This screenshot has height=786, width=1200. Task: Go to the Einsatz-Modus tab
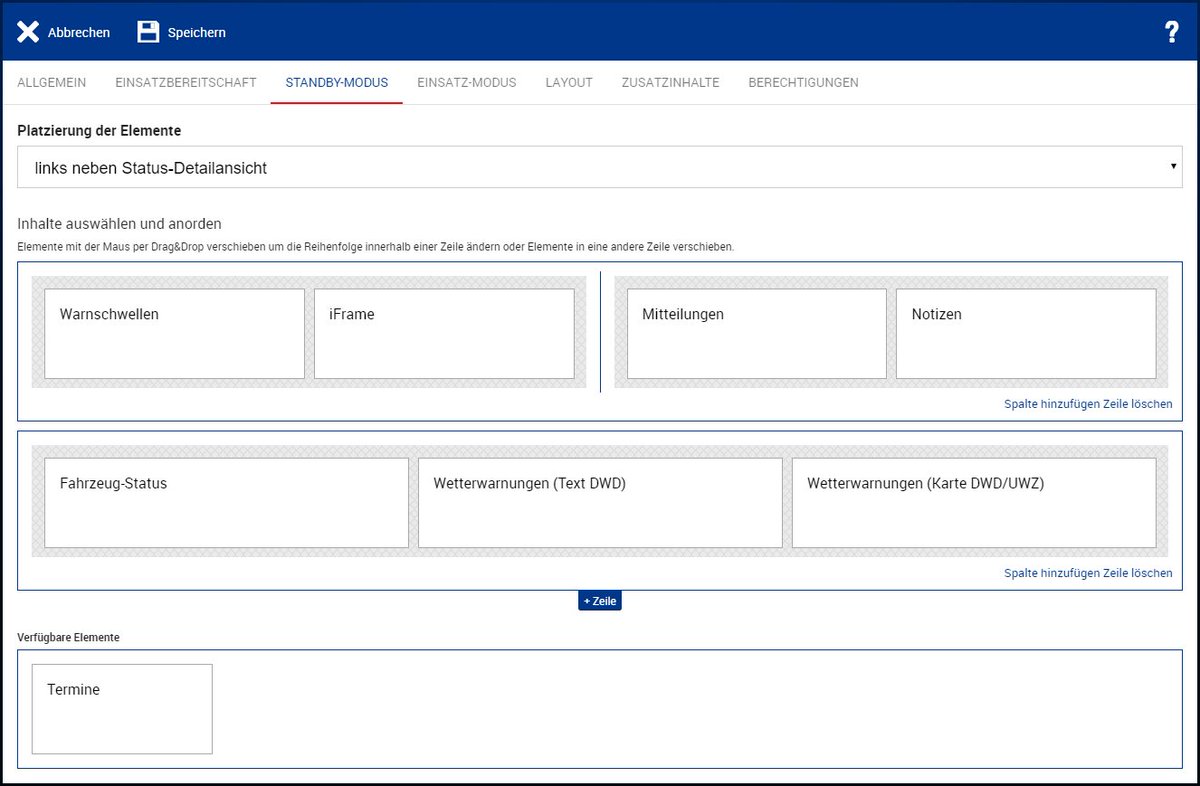pyautogui.click(x=467, y=82)
